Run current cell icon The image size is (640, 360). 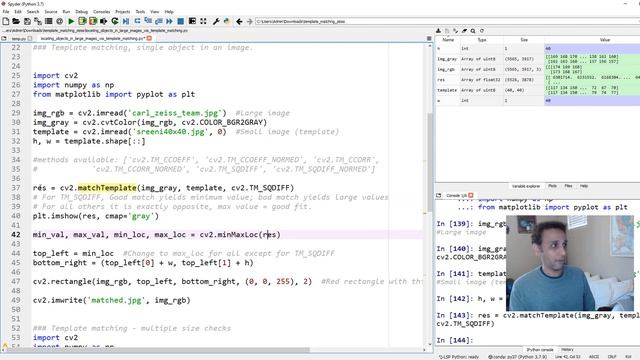82,21
